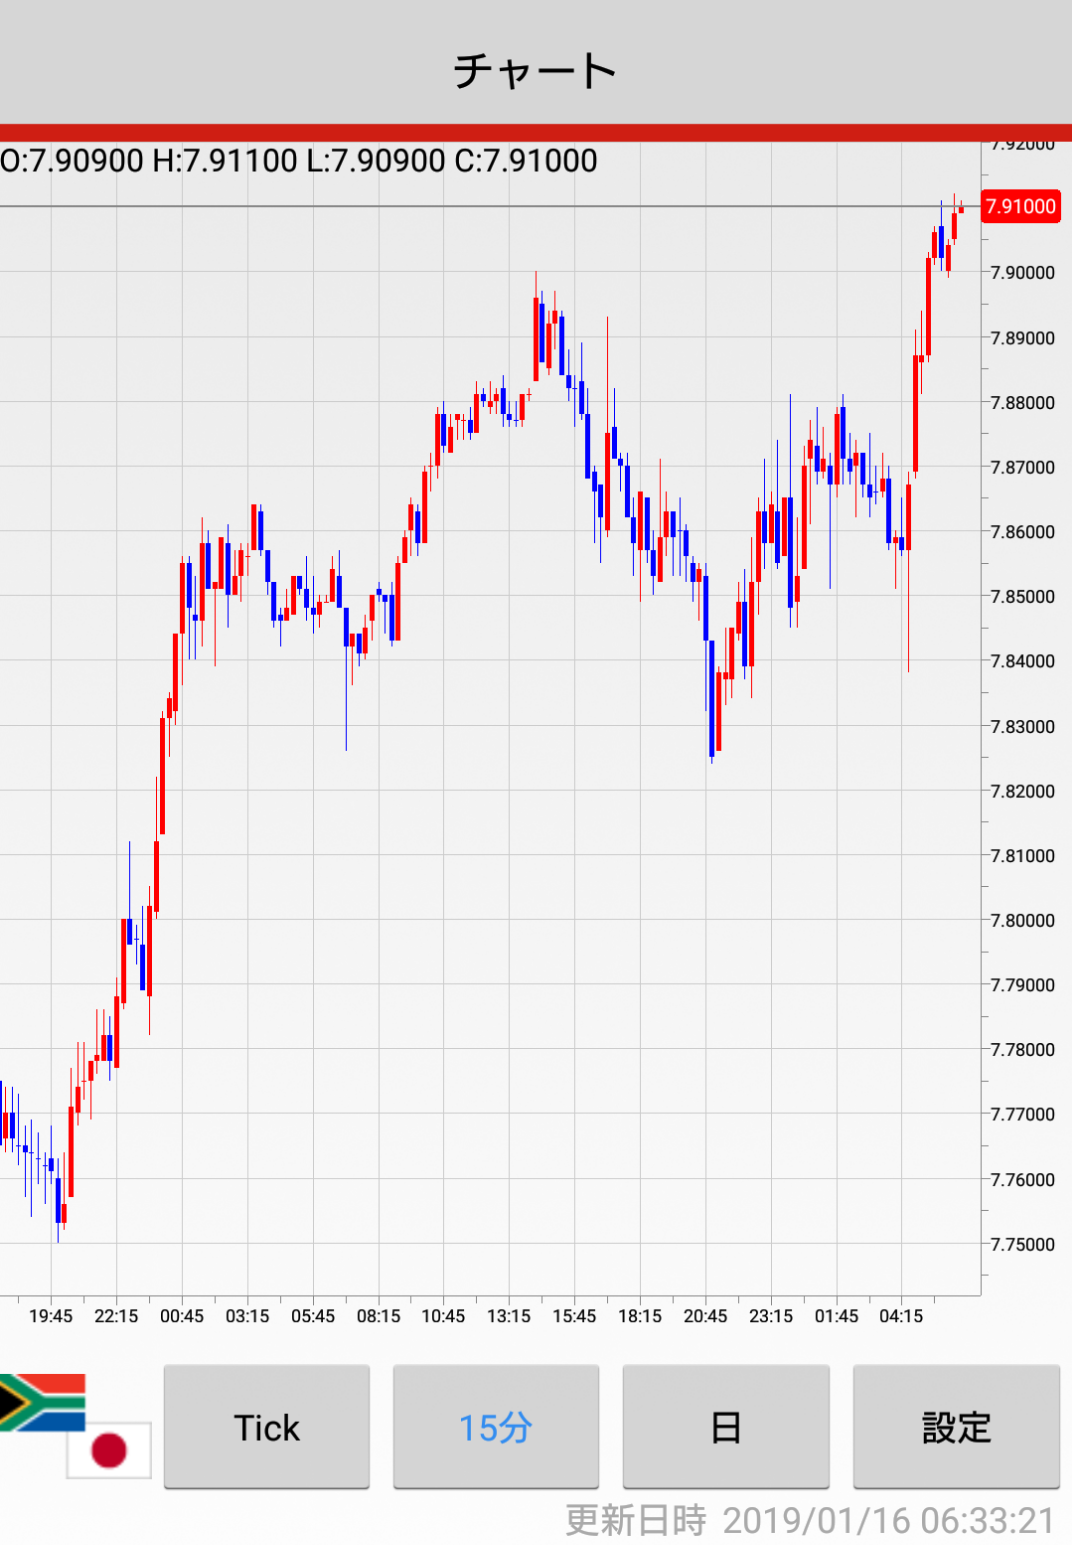Switch chart to Tick view
This screenshot has height=1545, width=1072.
pyautogui.click(x=267, y=1427)
